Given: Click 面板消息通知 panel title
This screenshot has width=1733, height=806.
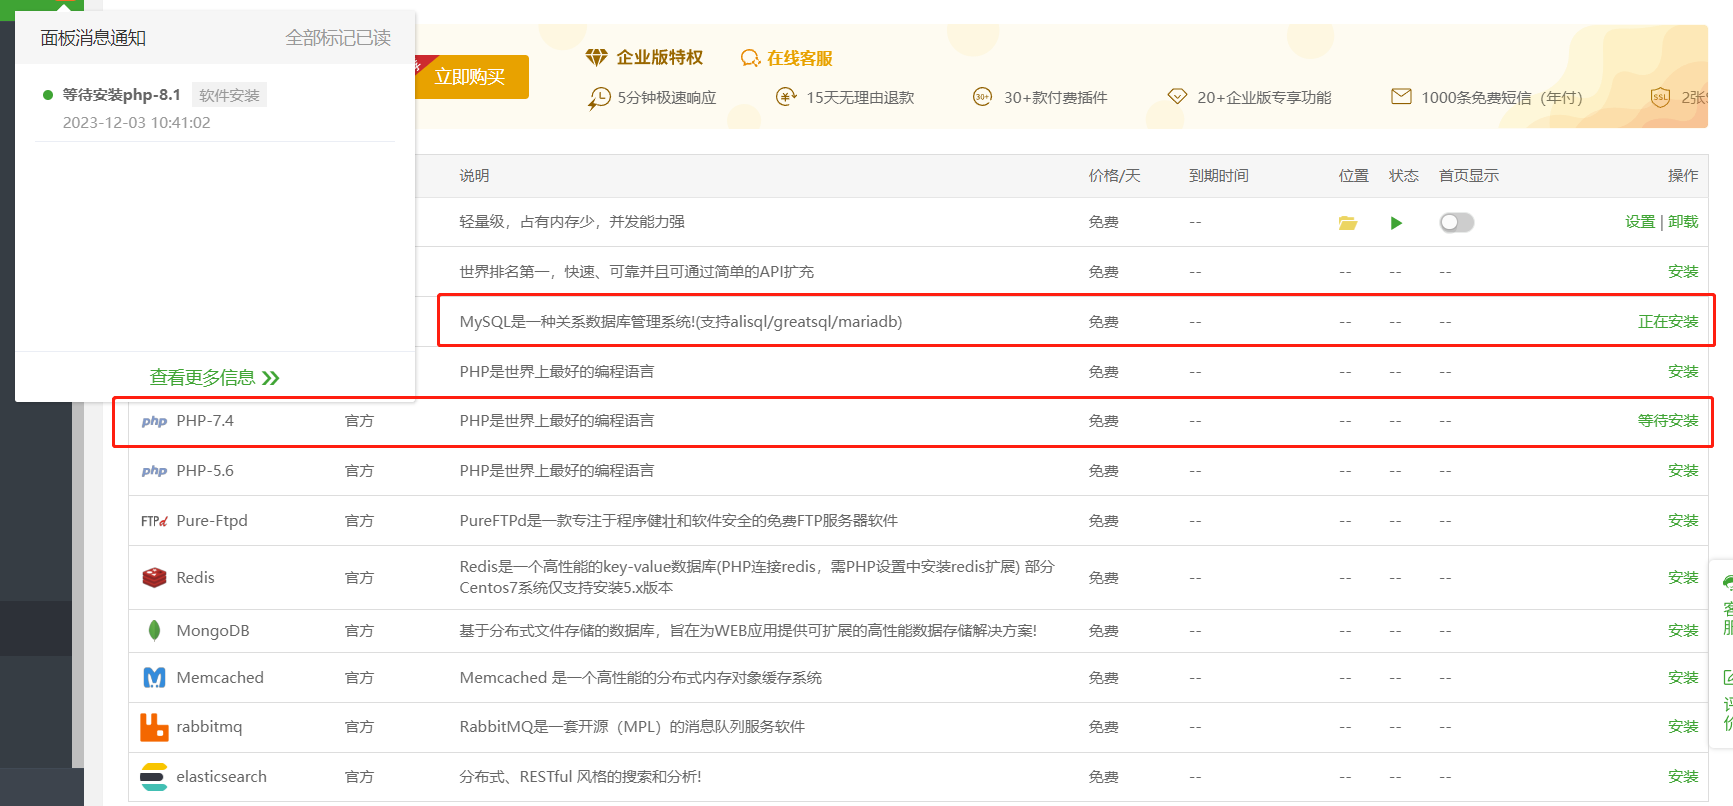Looking at the screenshot, I should pos(93,38).
